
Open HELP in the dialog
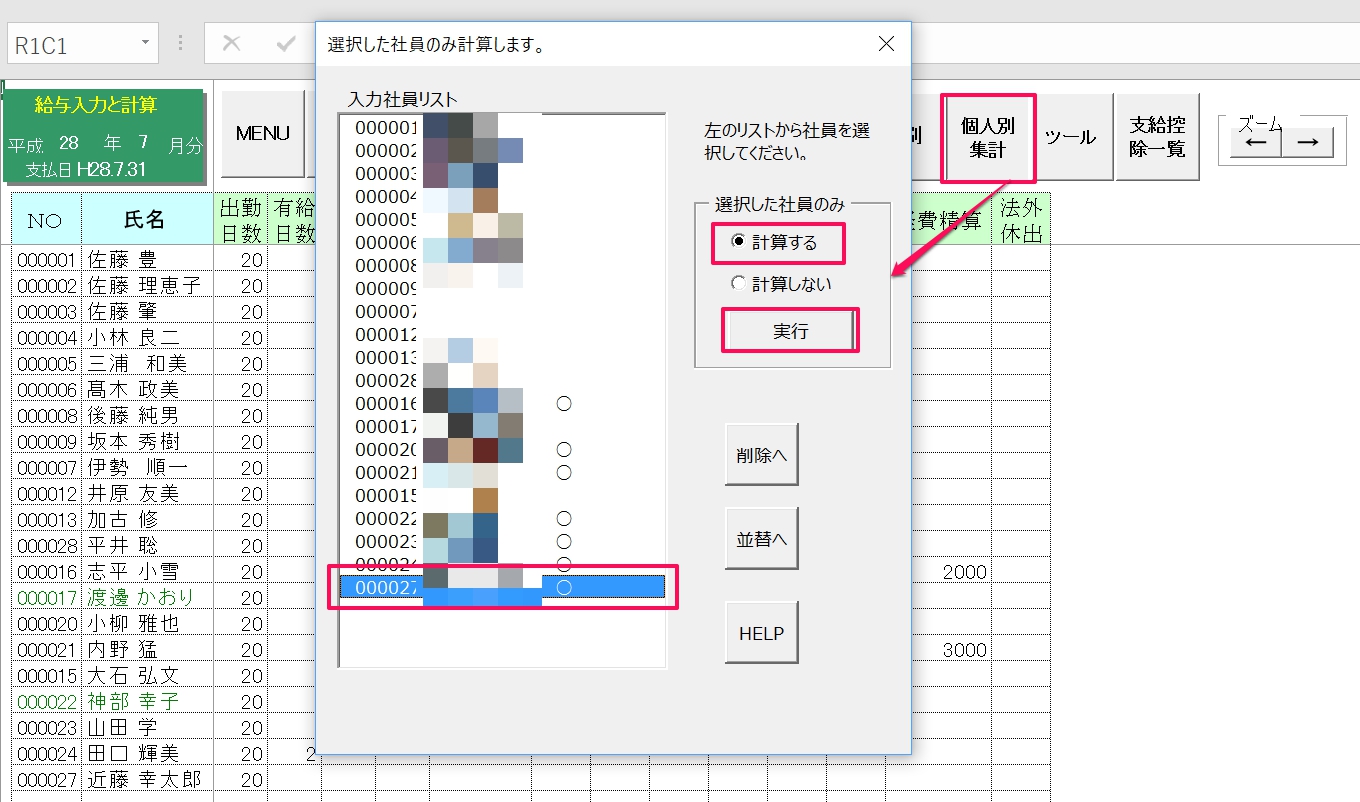tap(762, 633)
